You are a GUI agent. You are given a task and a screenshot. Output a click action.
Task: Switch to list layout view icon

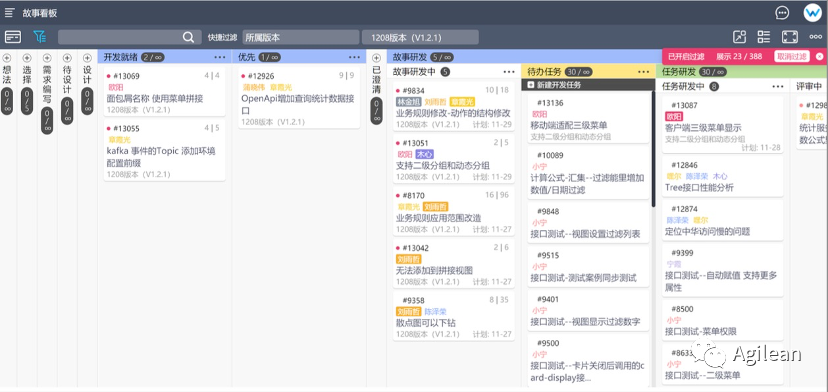(764, 37)
